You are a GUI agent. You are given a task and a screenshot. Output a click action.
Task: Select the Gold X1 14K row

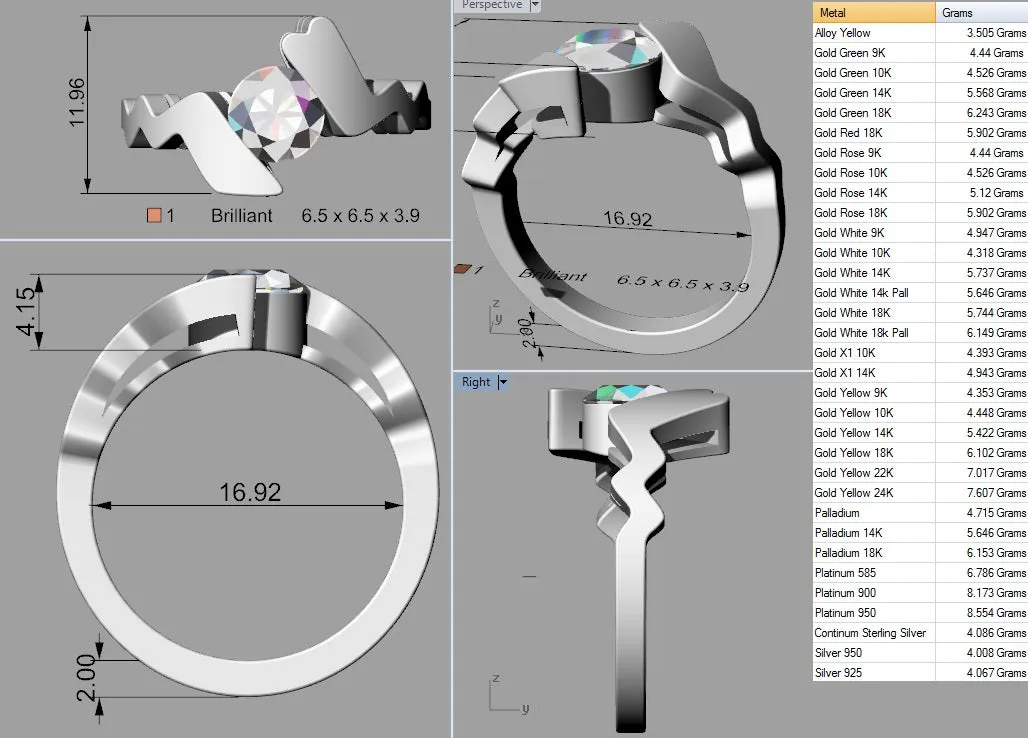[x=920, y=372]
